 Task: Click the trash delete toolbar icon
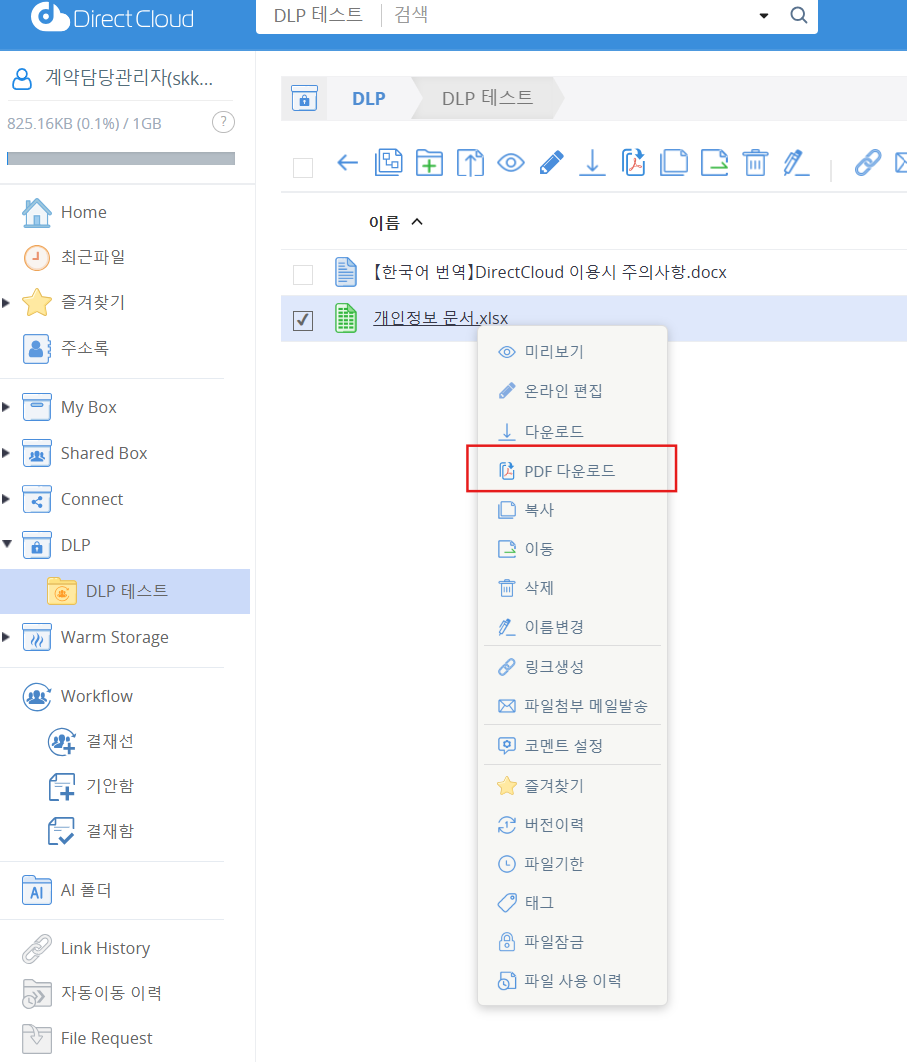tap(755, 163)
